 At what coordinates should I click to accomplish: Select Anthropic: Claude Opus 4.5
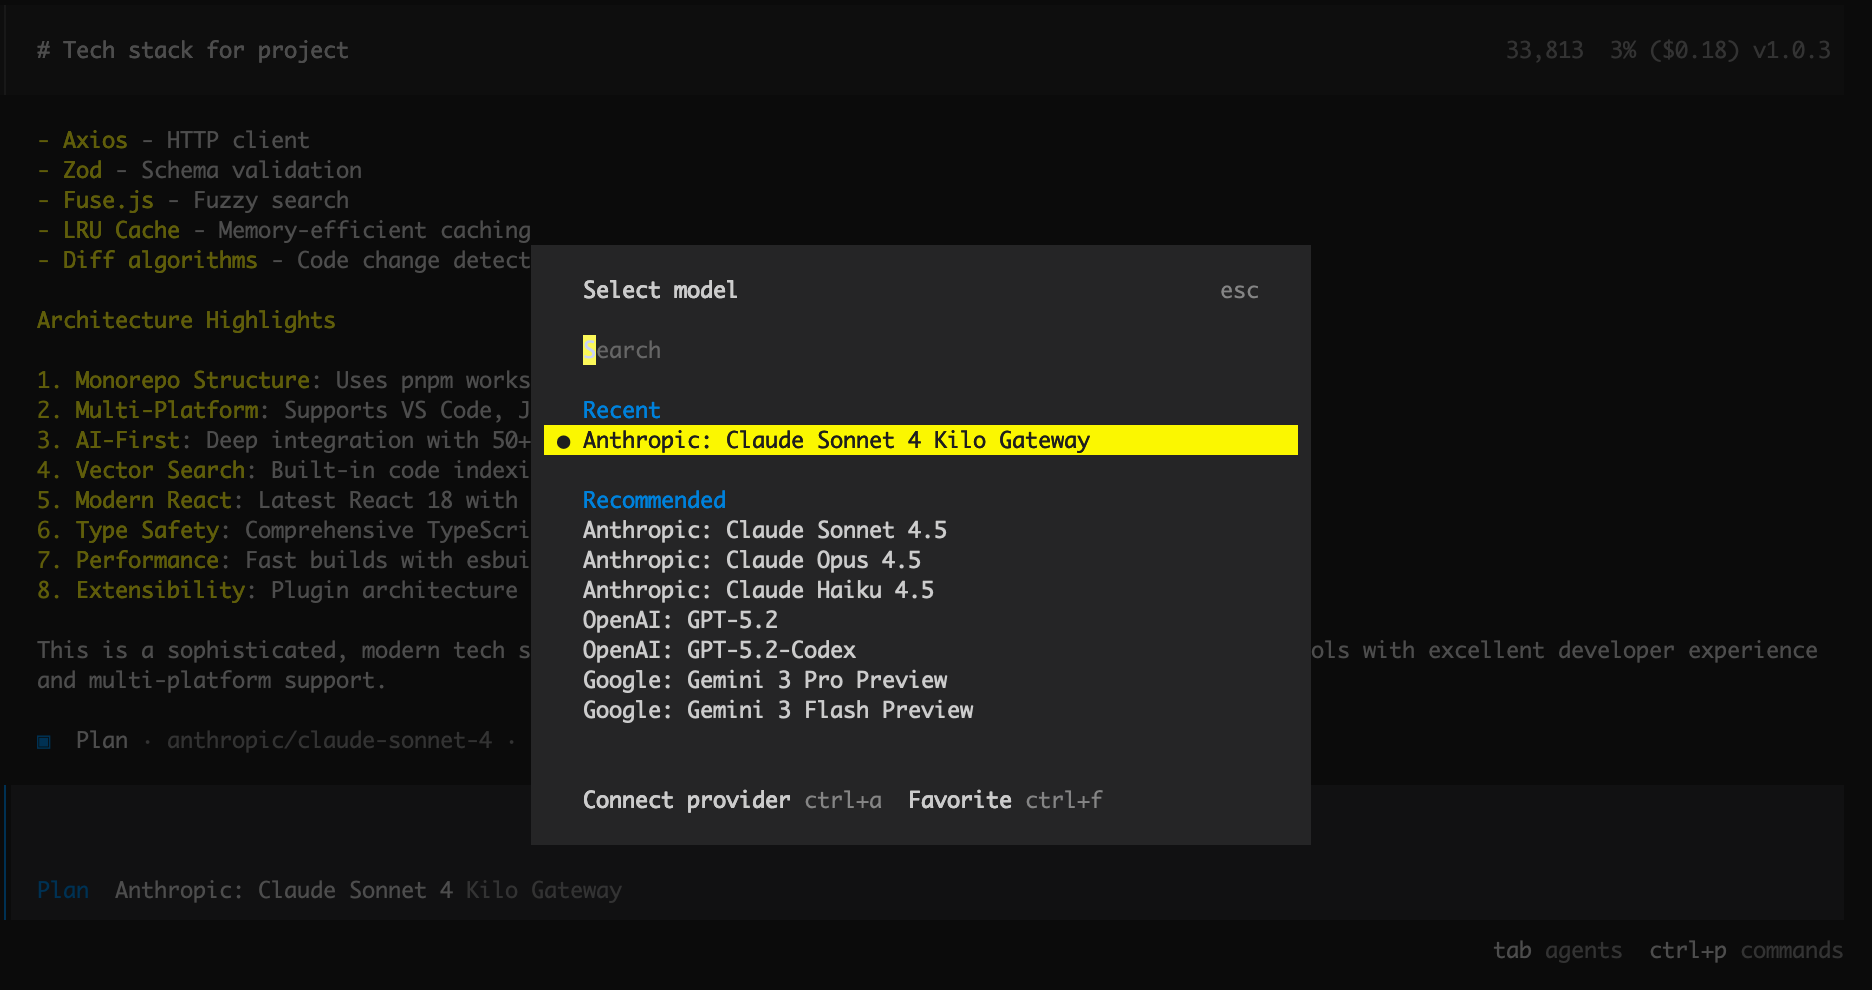752,560
